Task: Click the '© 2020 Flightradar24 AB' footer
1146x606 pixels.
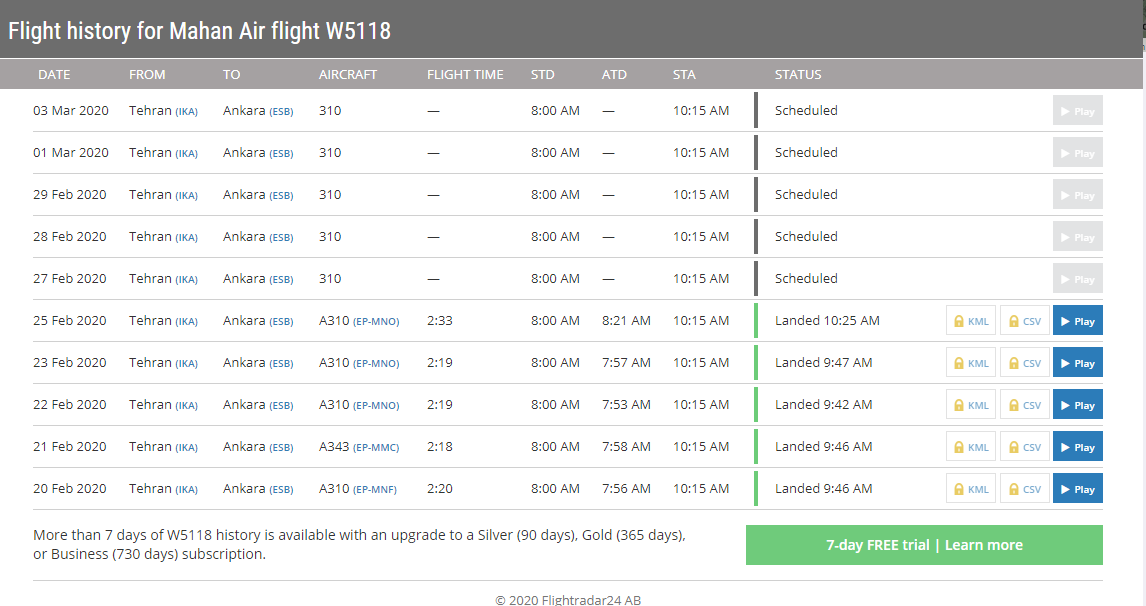Action: point(568,599)
